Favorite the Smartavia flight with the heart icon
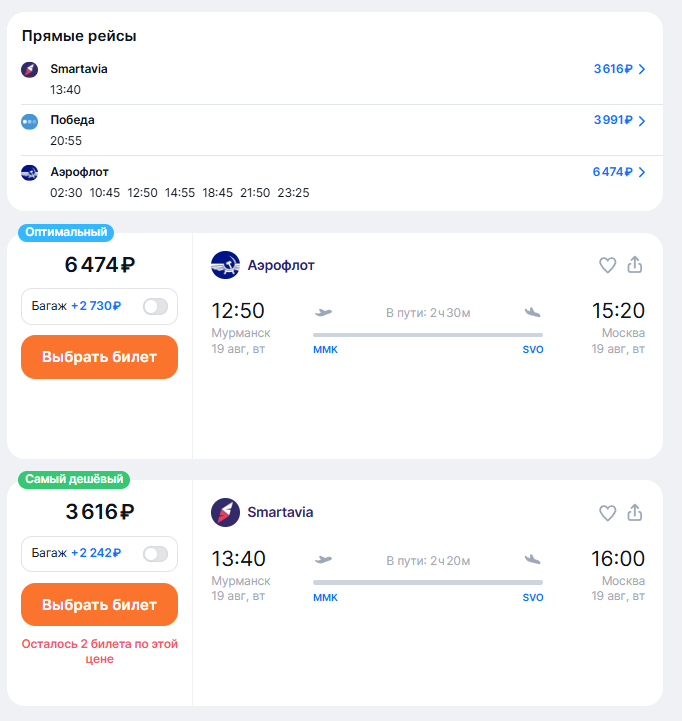 pos(607,513)
